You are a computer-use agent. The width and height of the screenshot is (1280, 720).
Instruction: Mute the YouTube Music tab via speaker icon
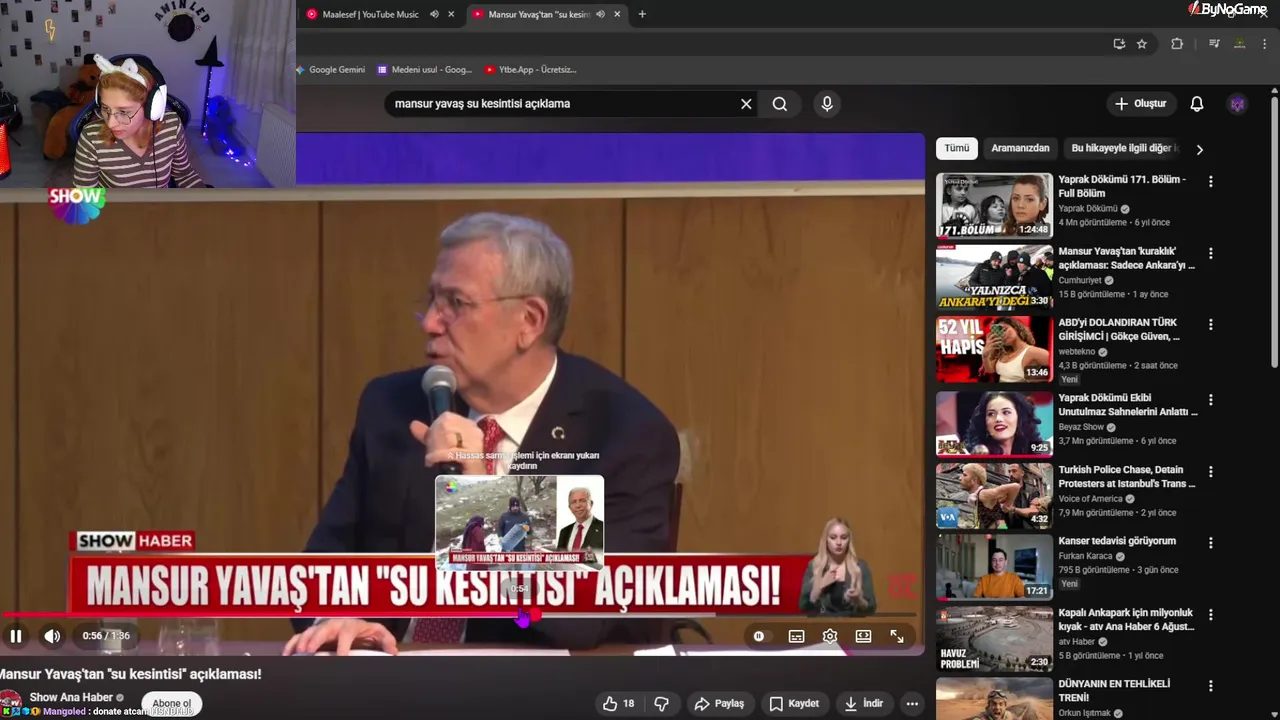coord(434,14)
